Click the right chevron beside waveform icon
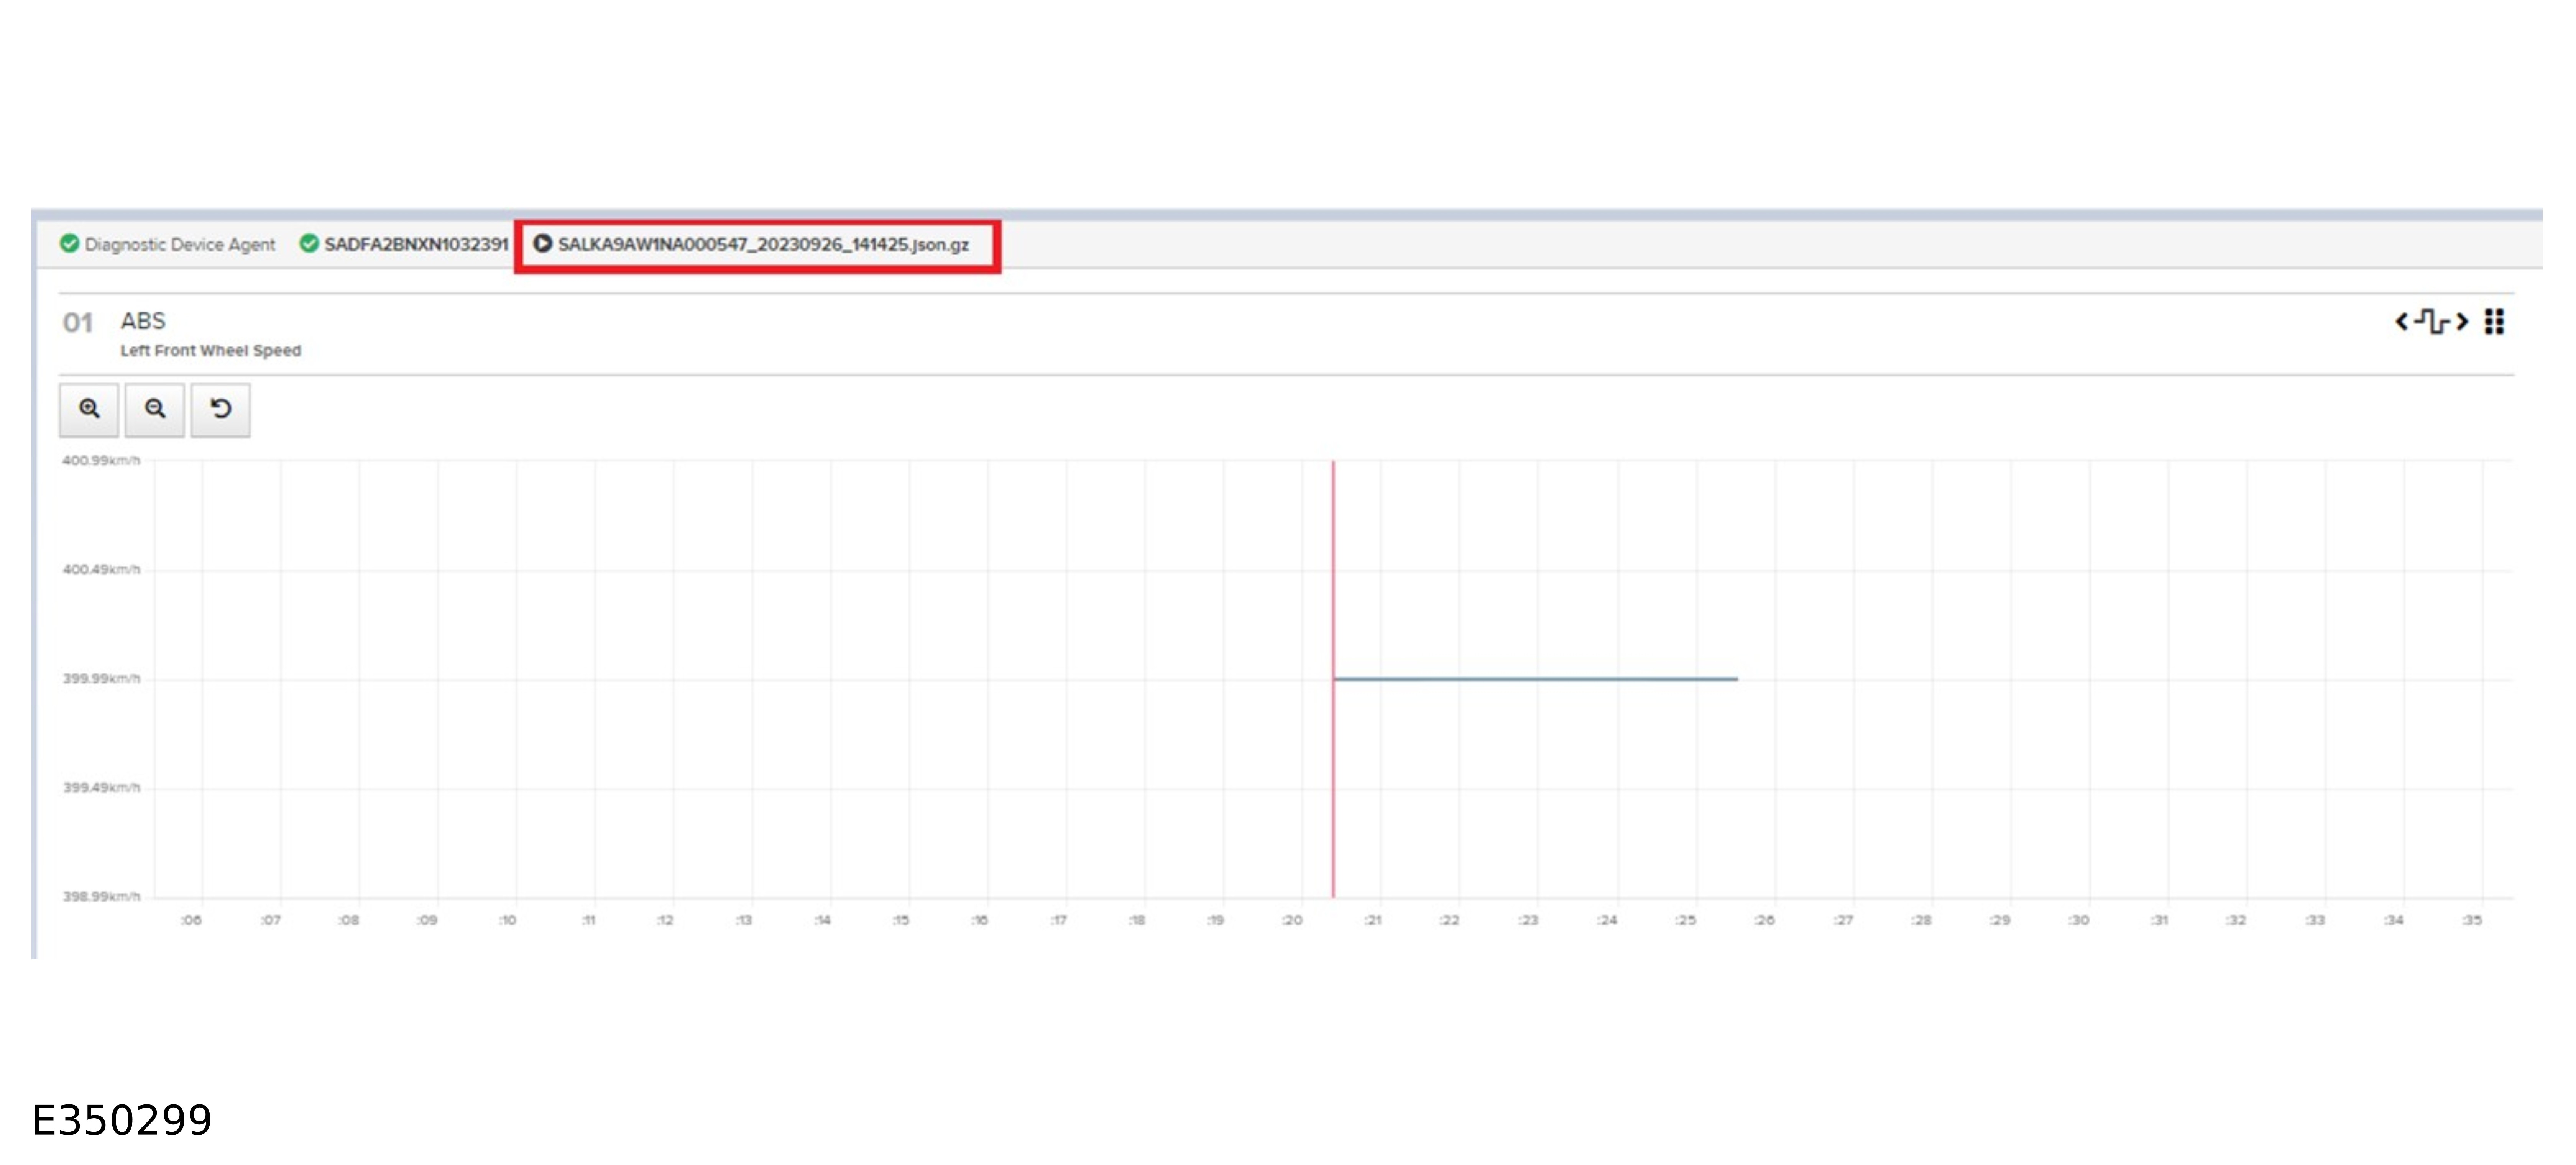Viewport: 2576px width, 1165px height. [x=2462, y=321]
